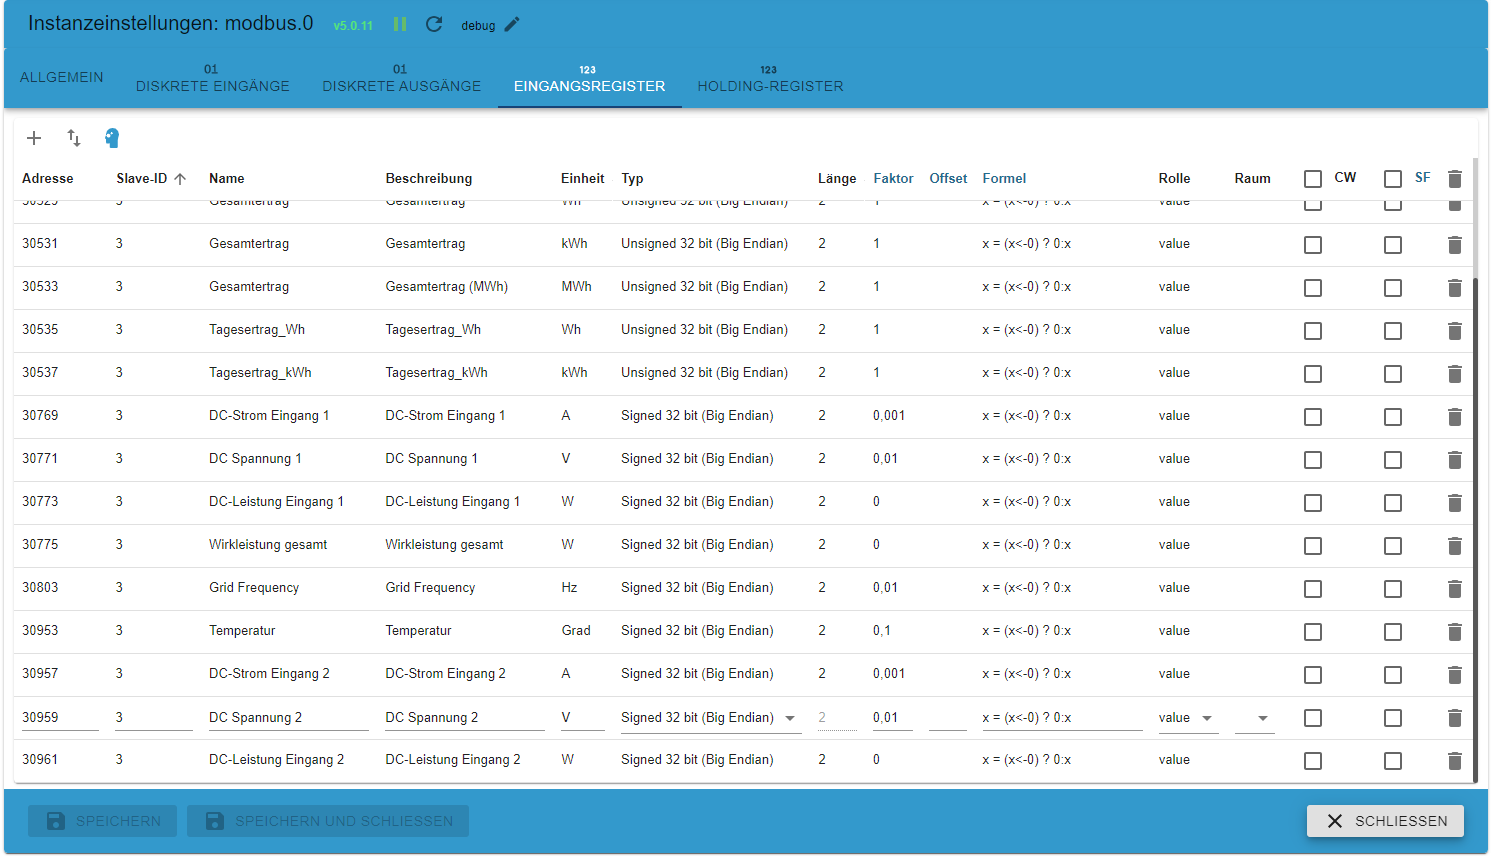Viewport: 1491px width, 856px height.
Task: Click the Faktor column header
Action: tap(893, 179)
